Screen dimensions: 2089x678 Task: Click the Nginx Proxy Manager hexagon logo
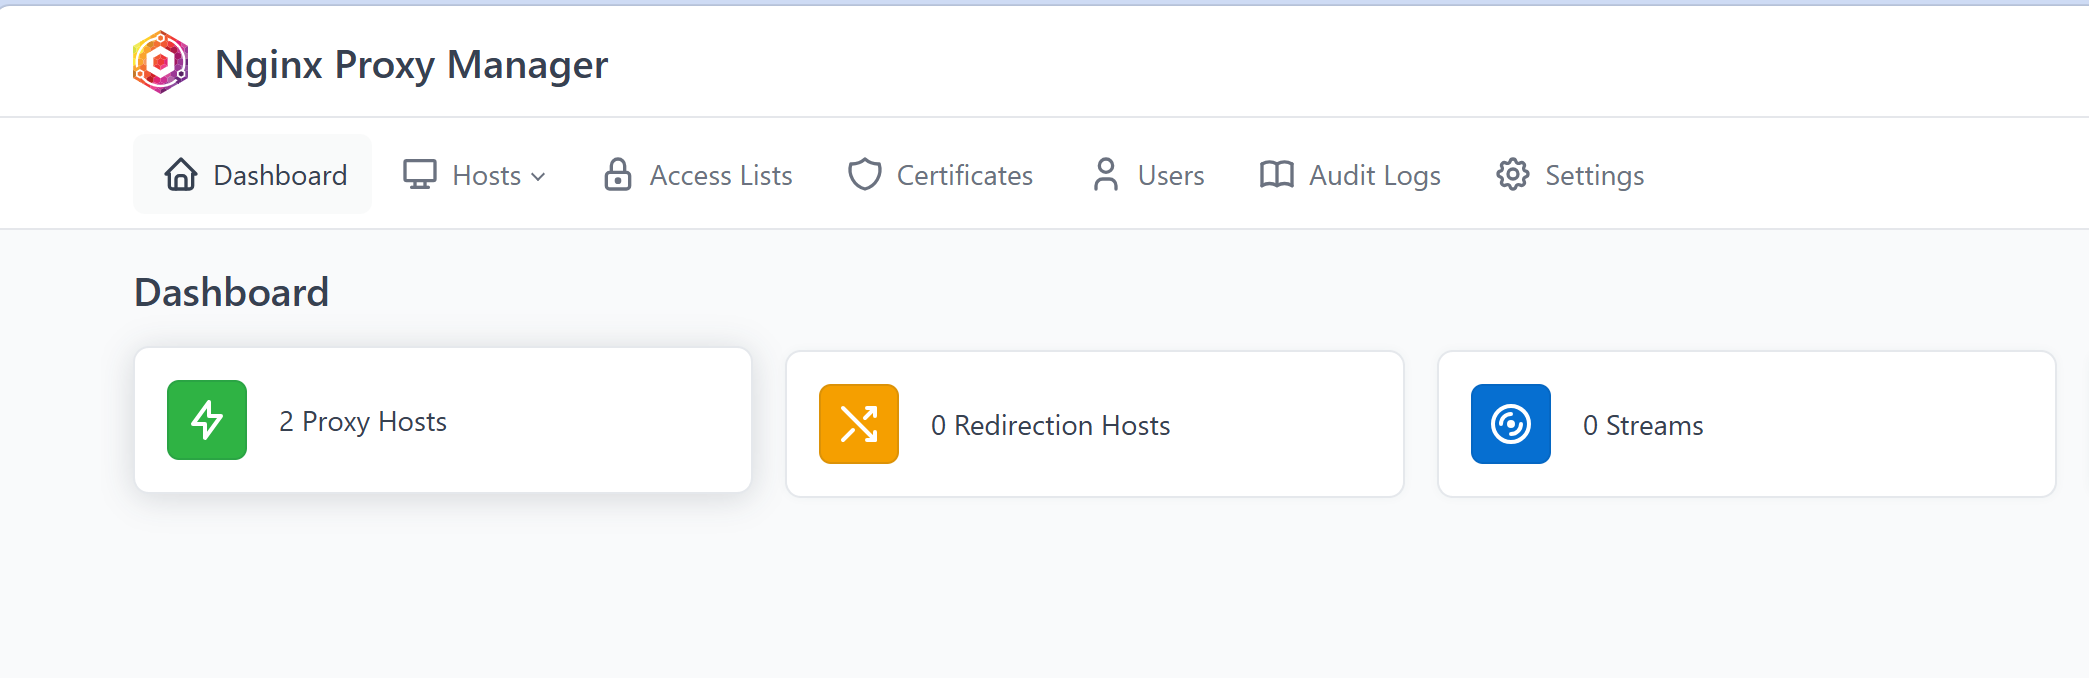click(x=160, y=62)
